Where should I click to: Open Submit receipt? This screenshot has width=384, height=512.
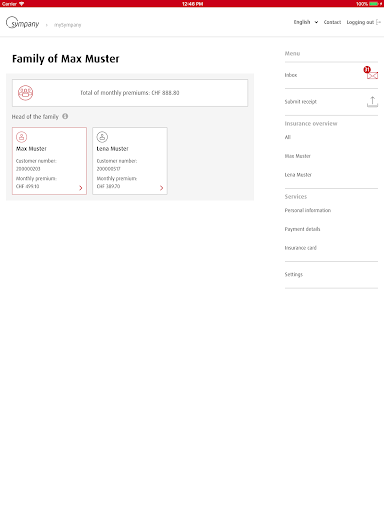pyautogui.click(x=331, y=102)
